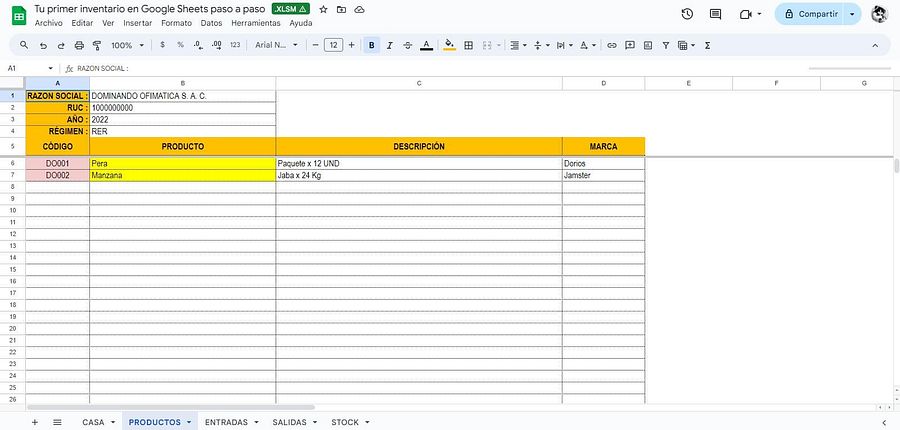Viewport: 900px width, 430px height.
Task: Star this spreadsheet document
Action: click(x=323, y=9)
